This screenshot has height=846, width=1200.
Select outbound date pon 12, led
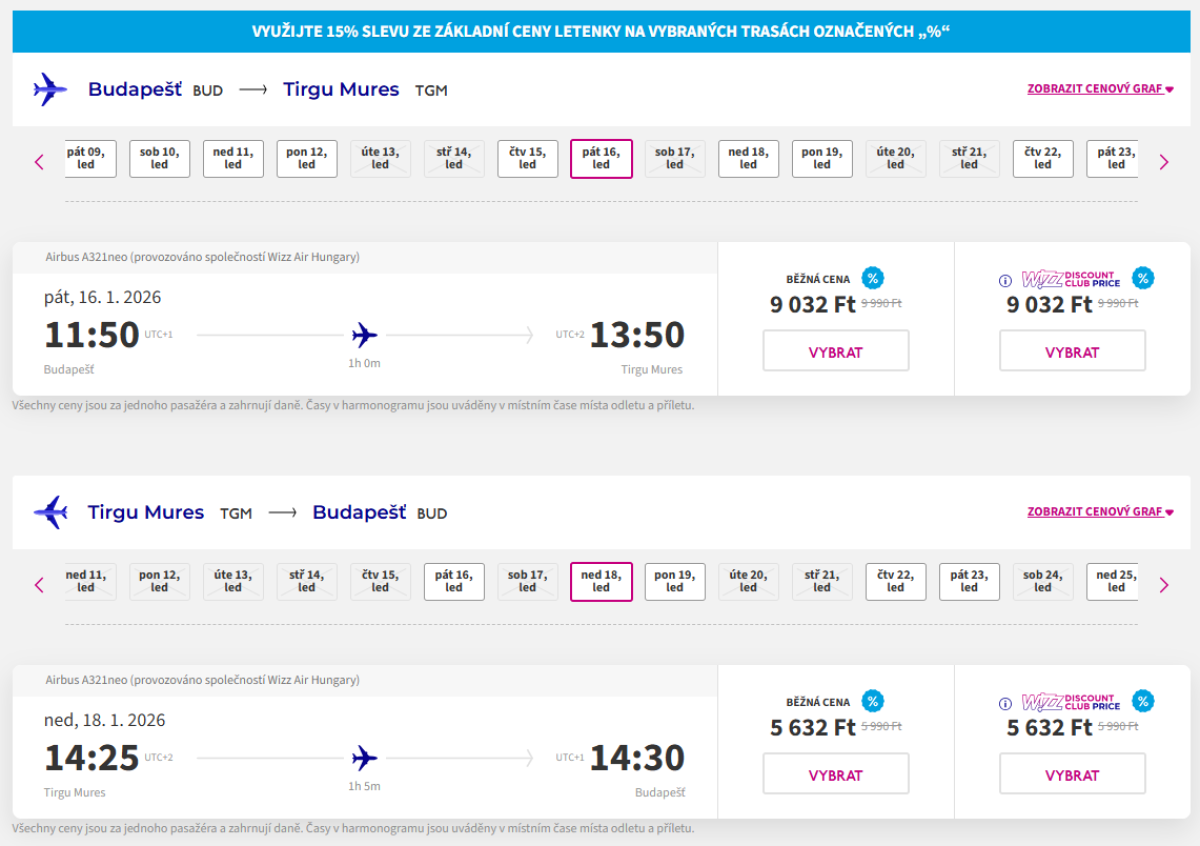pyautogui.click(x=306, y=159)
